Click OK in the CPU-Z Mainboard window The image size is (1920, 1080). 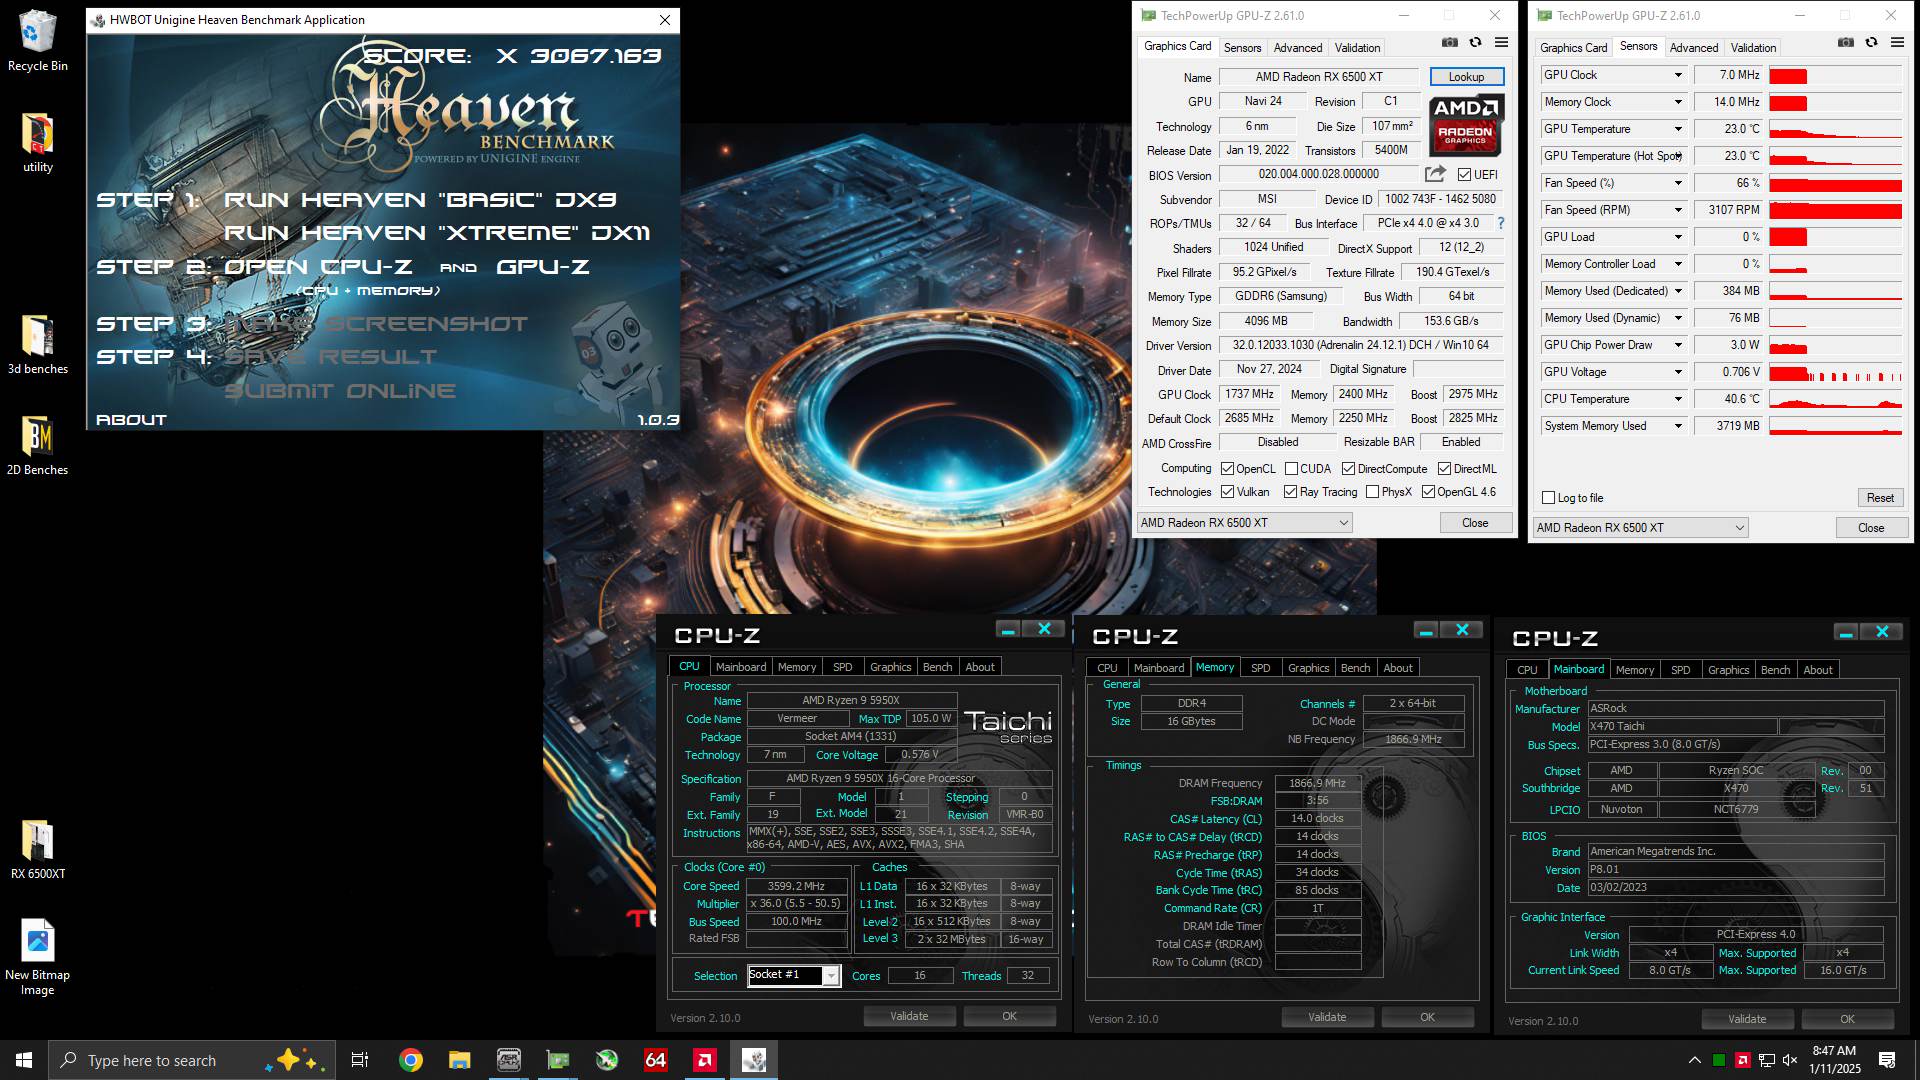1847,1019
